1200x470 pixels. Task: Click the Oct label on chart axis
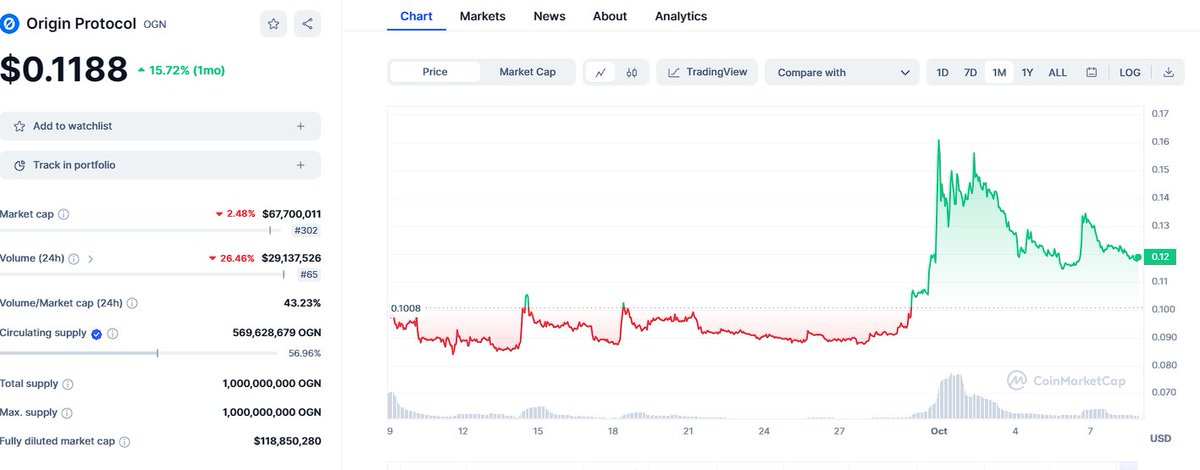(x=939, y=431)
